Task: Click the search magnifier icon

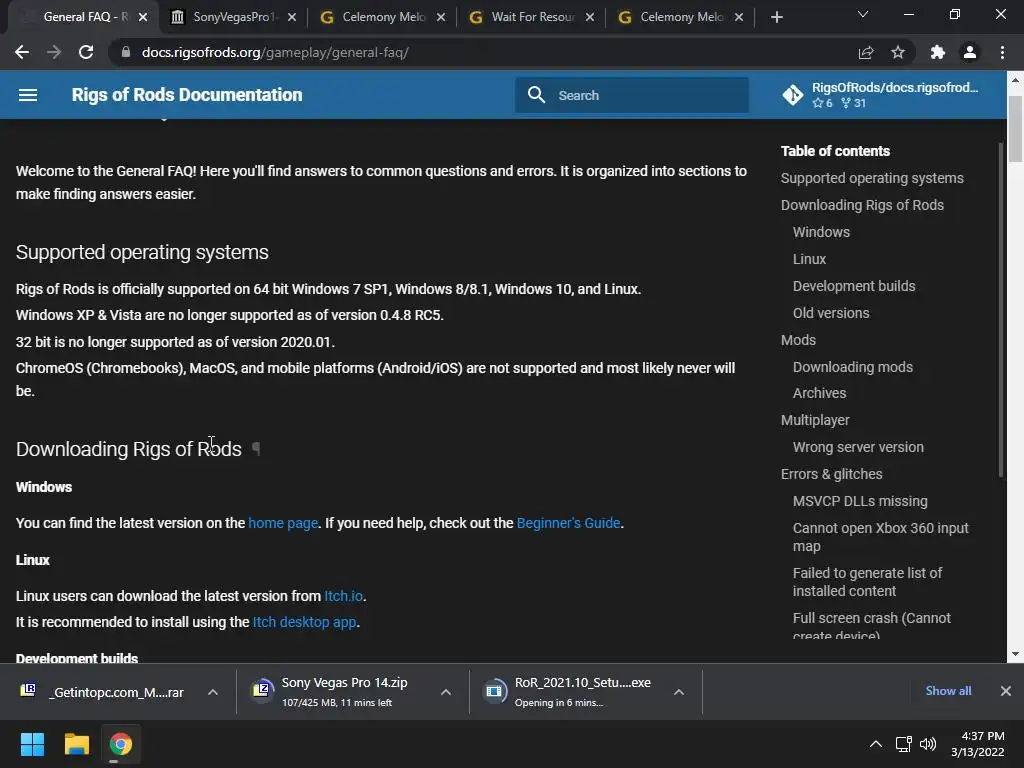Action: [536, 95]
